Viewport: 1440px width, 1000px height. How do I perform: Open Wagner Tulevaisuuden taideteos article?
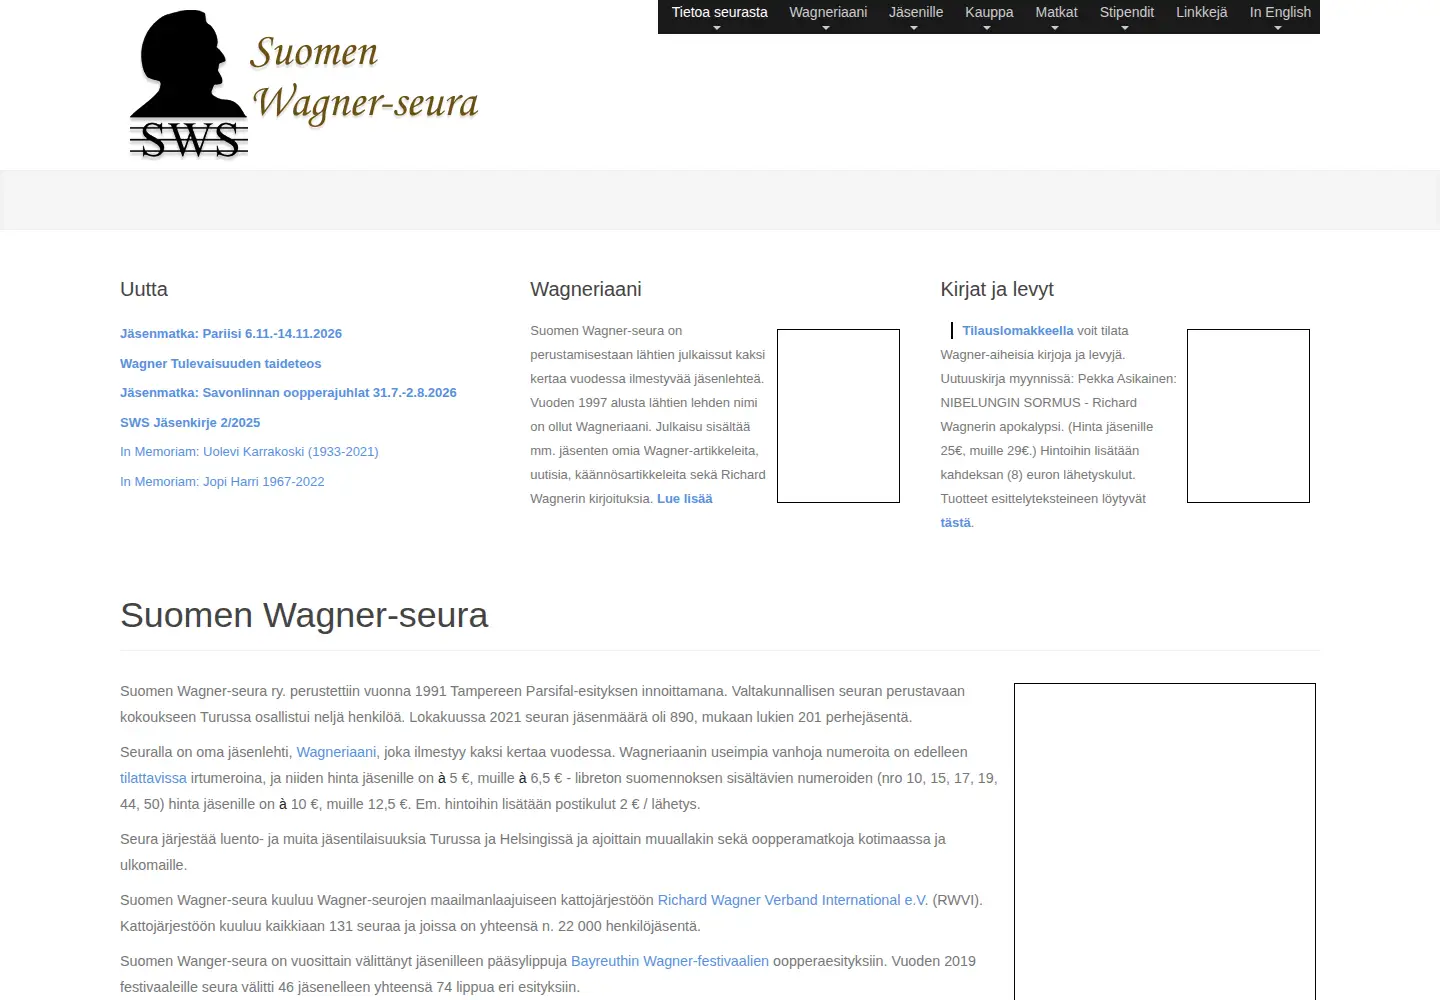[221, 364]
